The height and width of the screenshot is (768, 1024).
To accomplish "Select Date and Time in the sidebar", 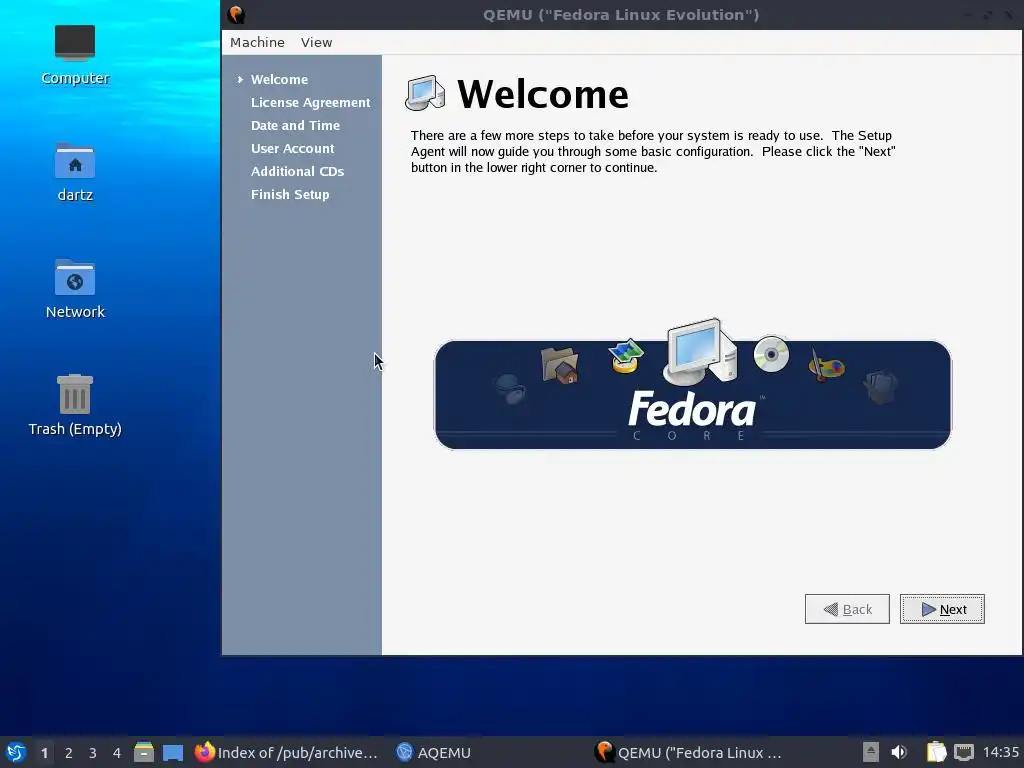I will (x=295, y=125).
